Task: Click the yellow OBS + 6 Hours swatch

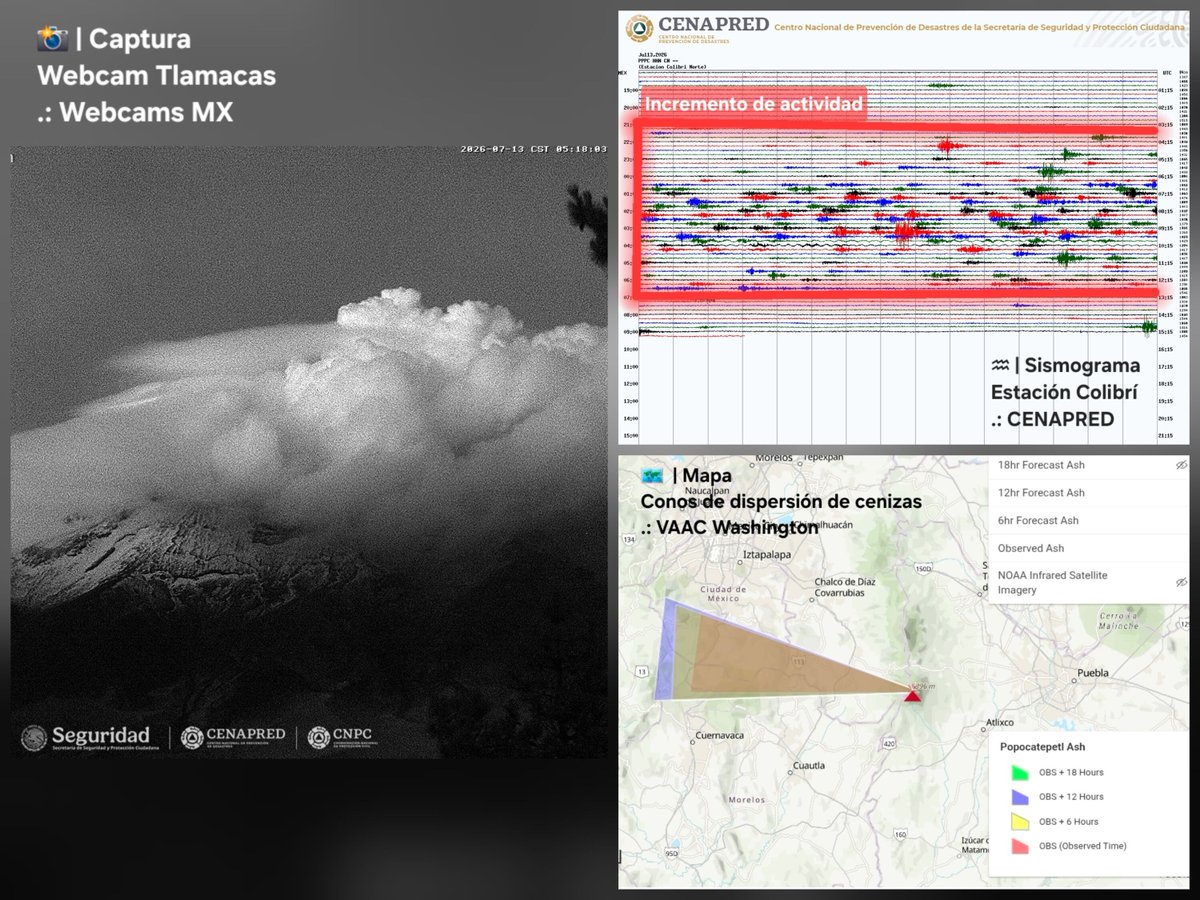Action: coord(1020,821)
